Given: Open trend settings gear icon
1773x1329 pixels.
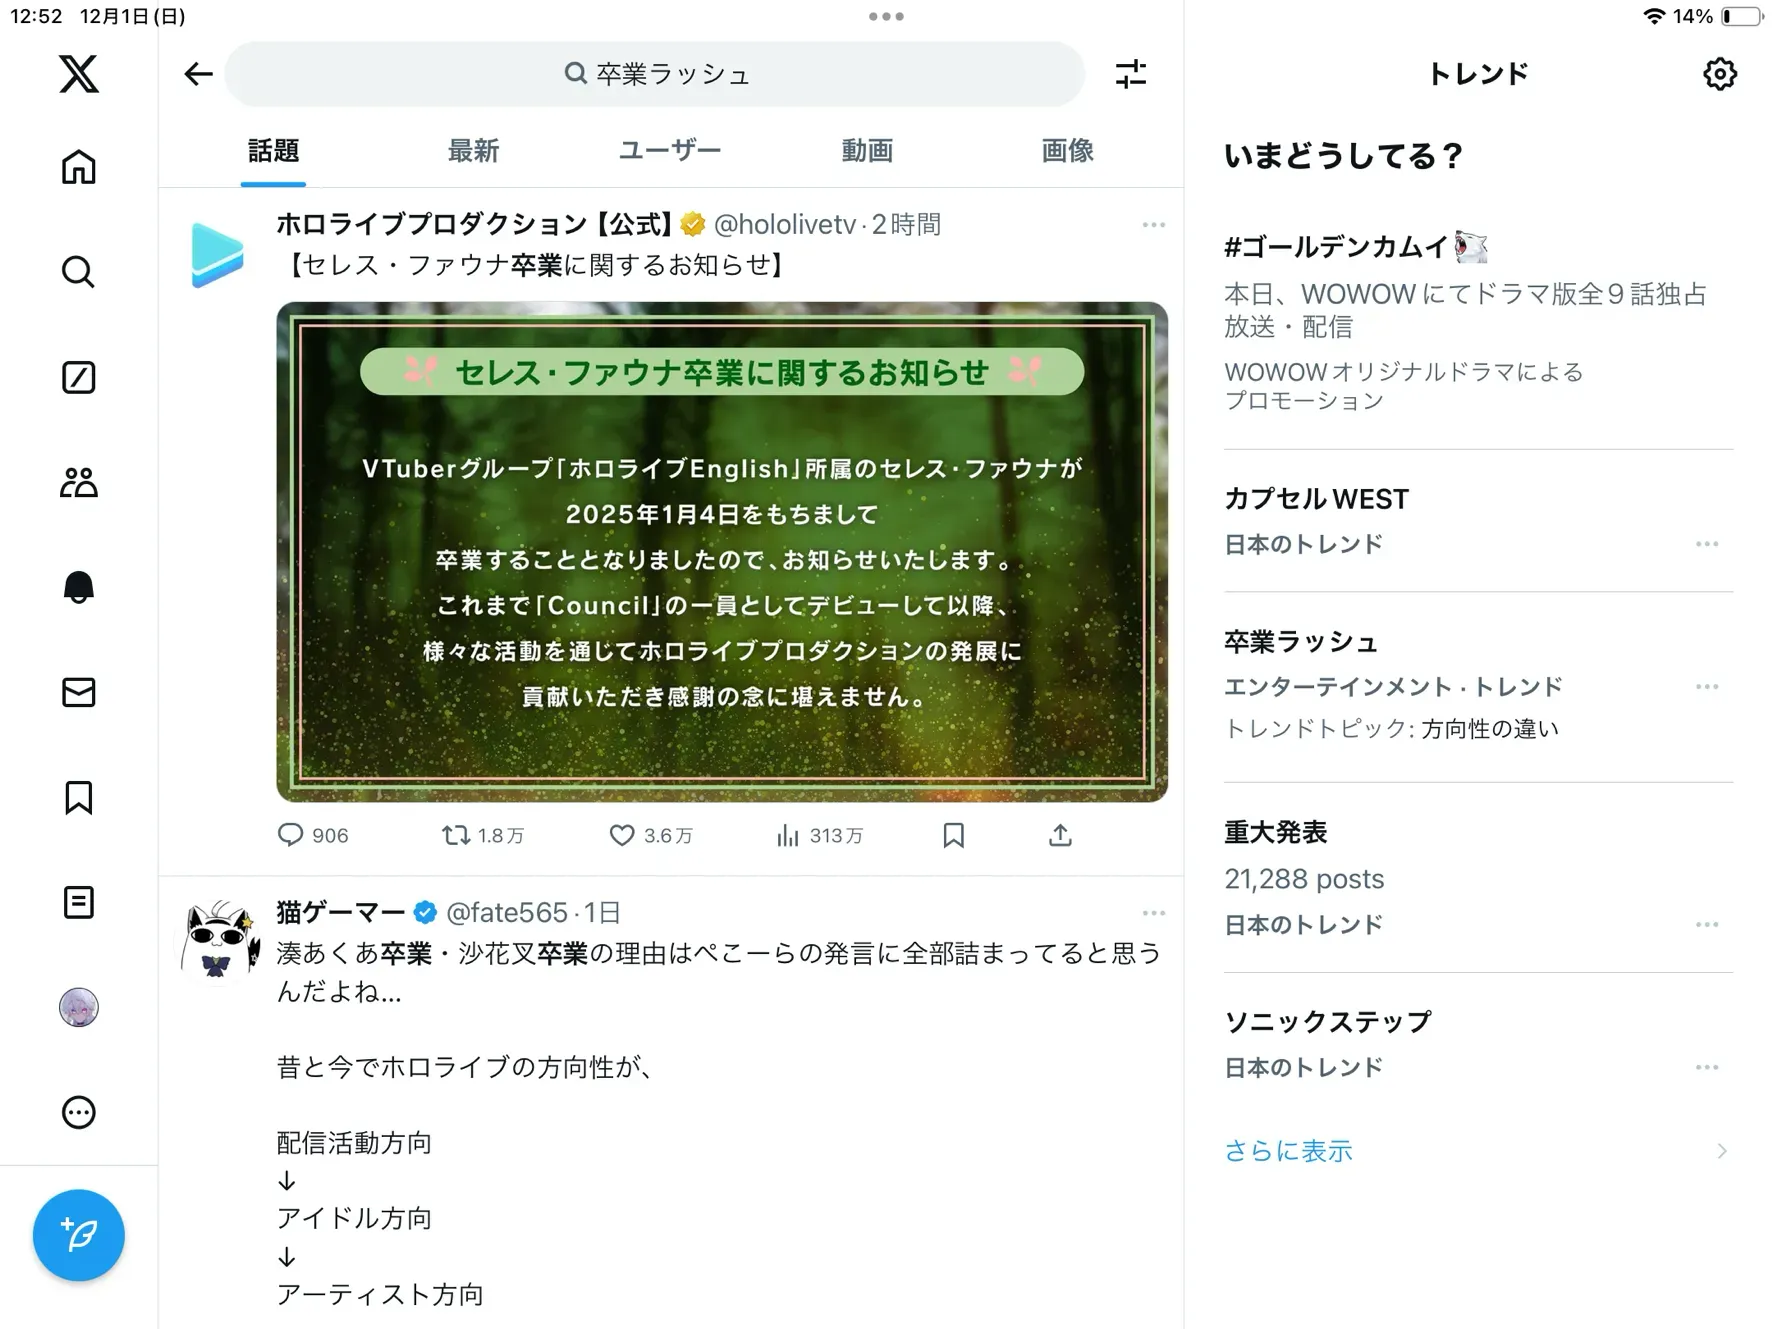Looking at the screenshot, I should (x=1719, y=74).
